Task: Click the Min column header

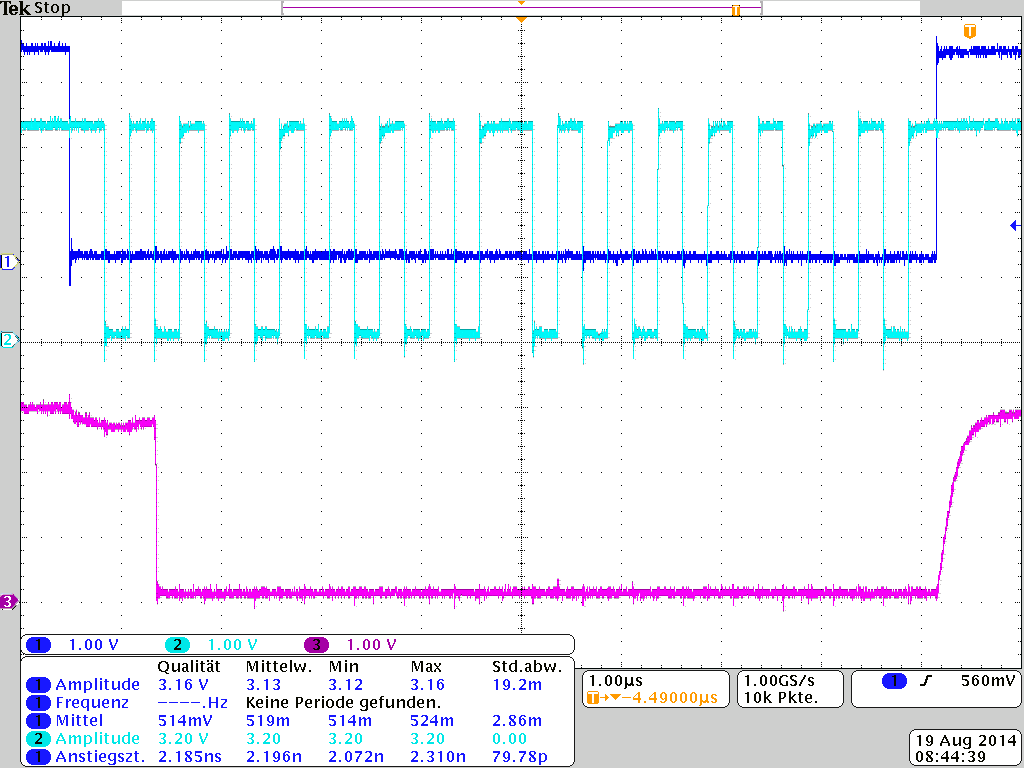Action: [x=344, y=667]
